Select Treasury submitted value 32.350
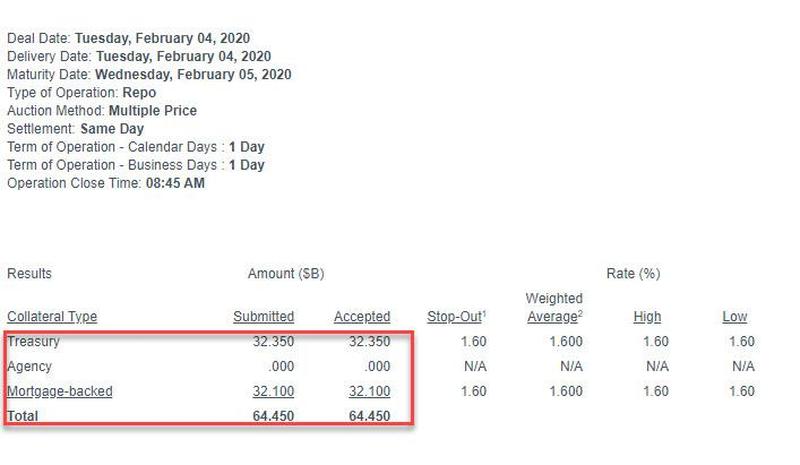The height and width of the screenshot is (465, 800). [x=273, y=341]
